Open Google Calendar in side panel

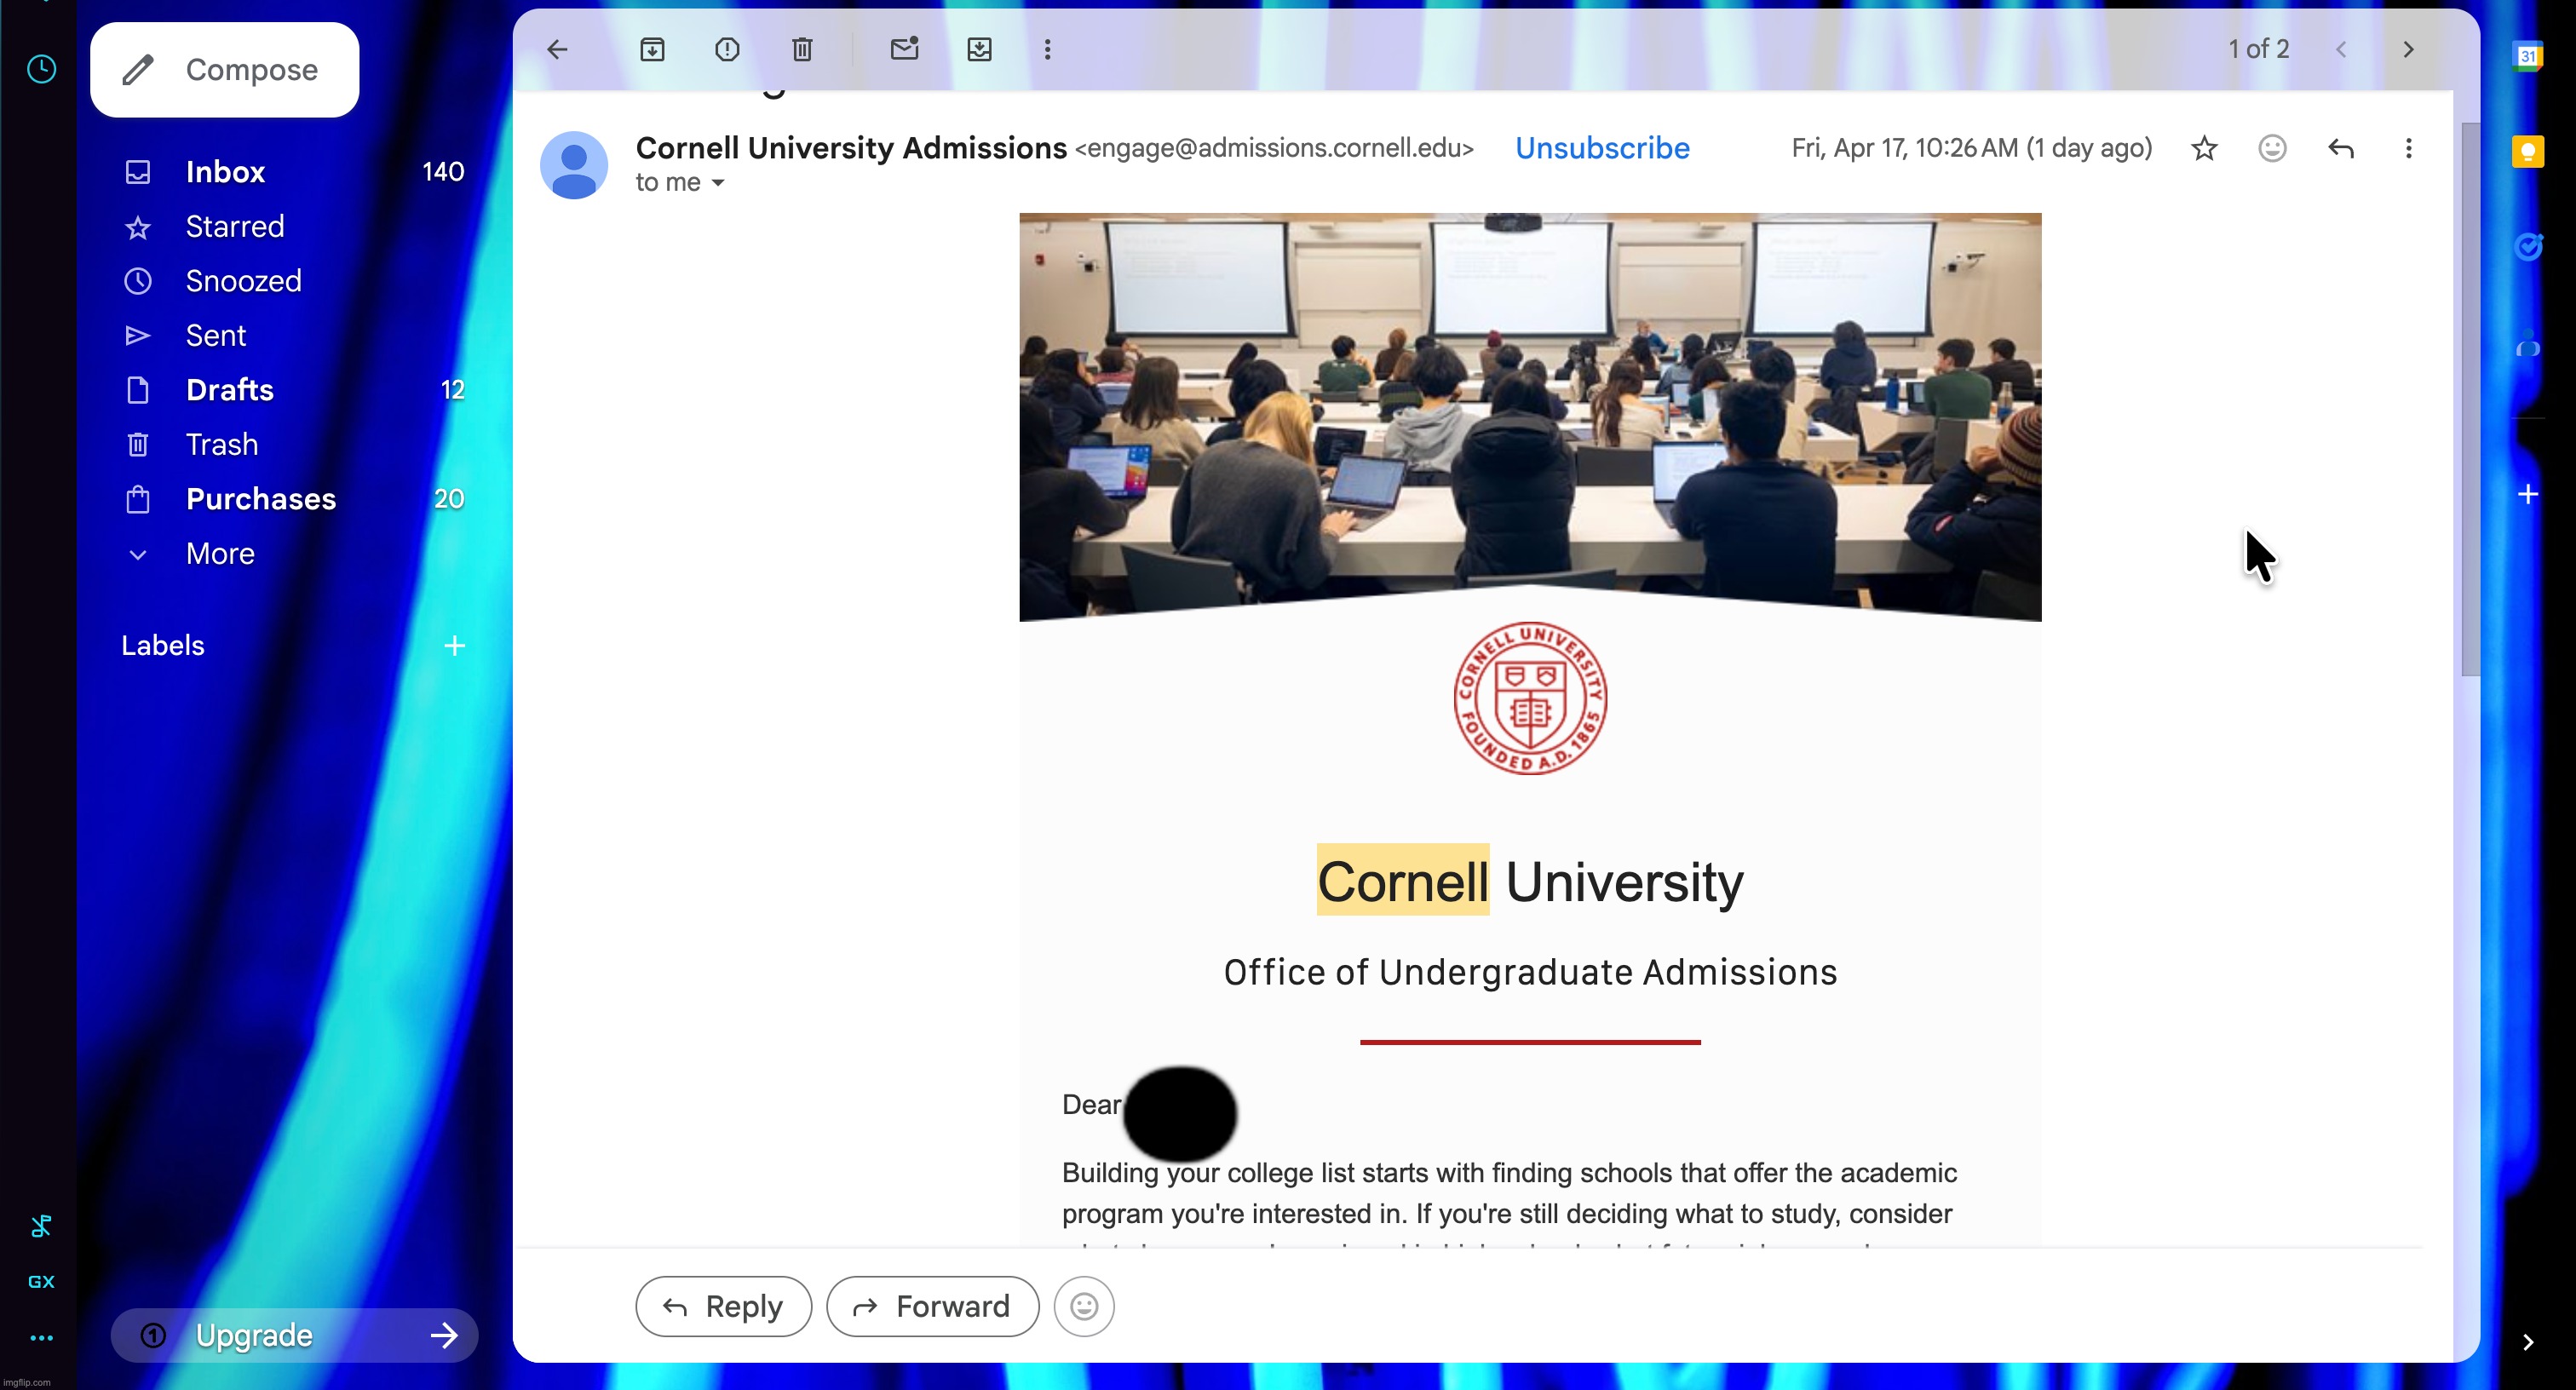[2529, 56]
